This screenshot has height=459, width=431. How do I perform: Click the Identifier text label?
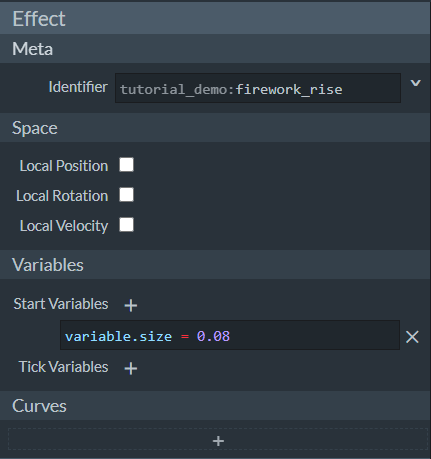tap(78, 87)
